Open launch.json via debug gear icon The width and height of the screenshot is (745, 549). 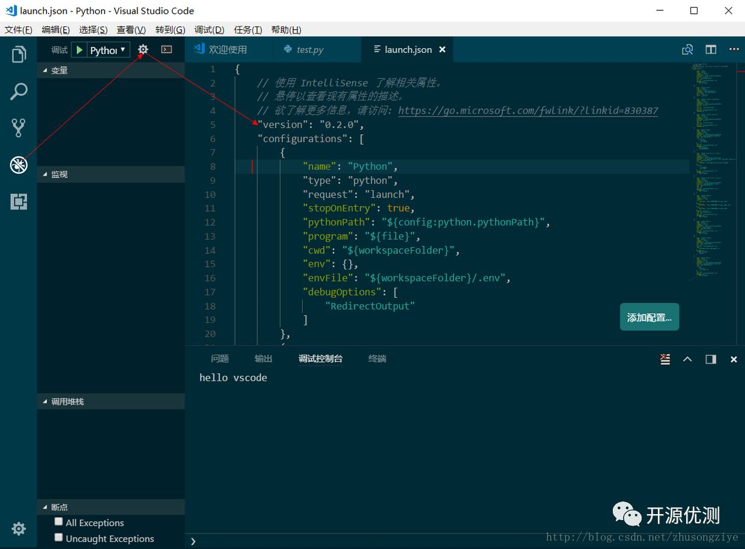143,49
